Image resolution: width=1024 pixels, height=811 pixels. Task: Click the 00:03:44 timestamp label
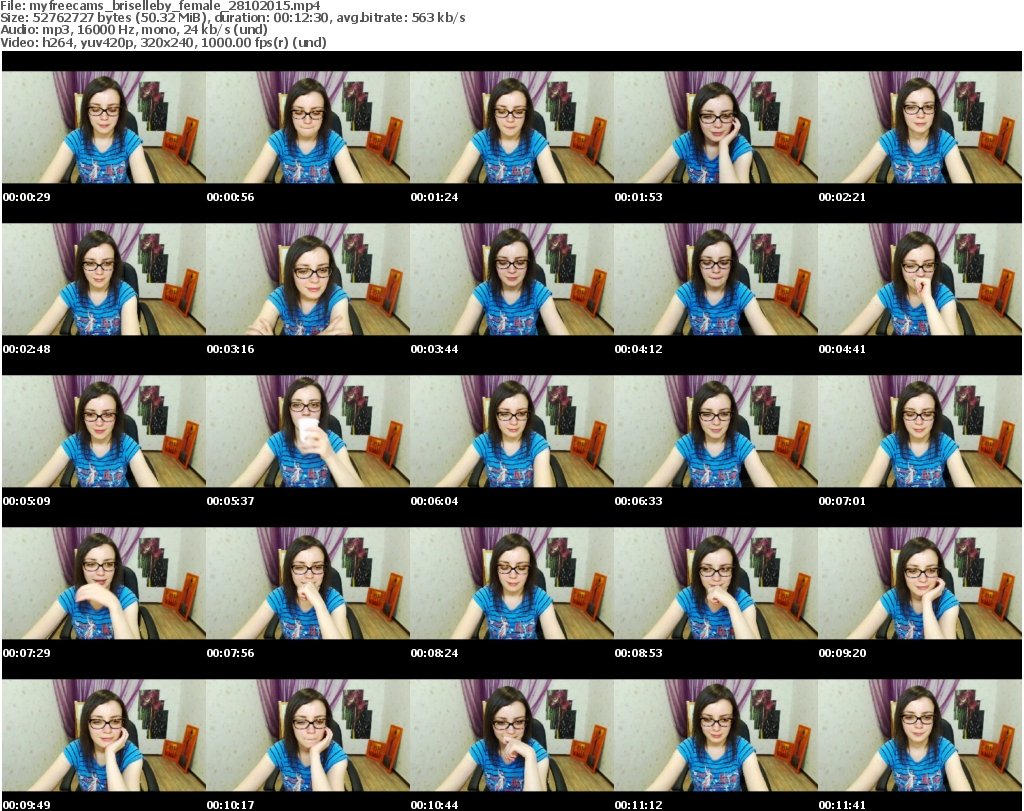pos(434,349)
